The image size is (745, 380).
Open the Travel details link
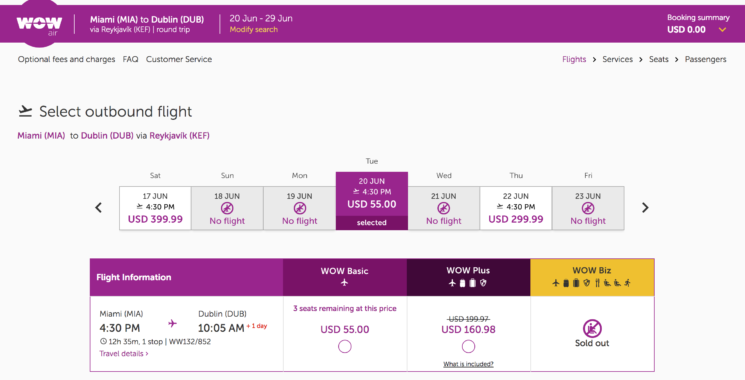pyautogui.click(x=124, y=353)
